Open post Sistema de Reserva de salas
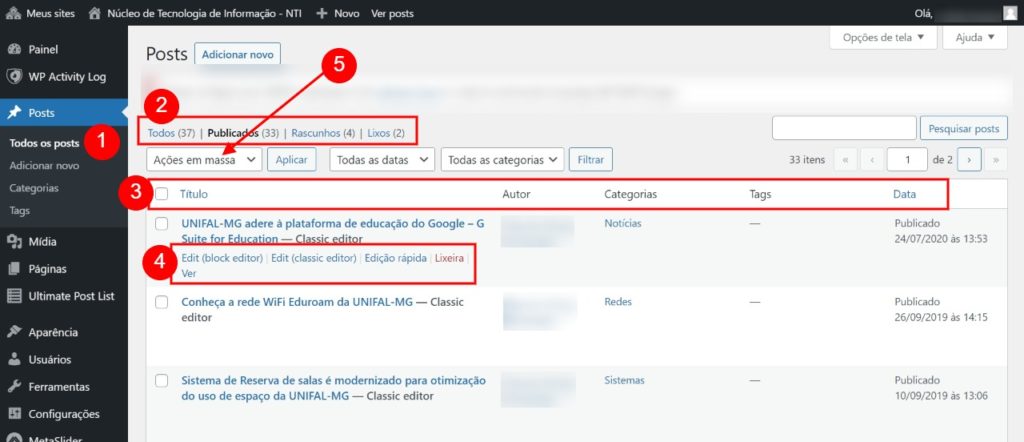 (334, 388)
